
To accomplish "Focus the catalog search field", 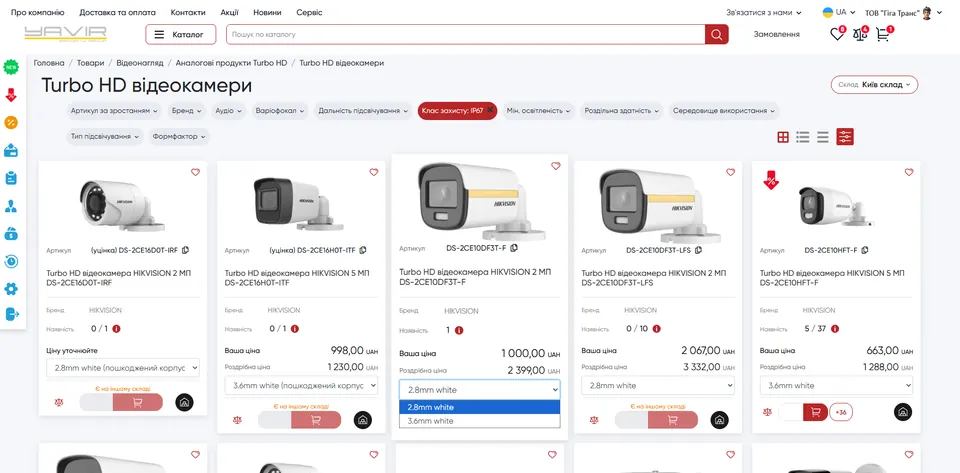I will [465, 34].
